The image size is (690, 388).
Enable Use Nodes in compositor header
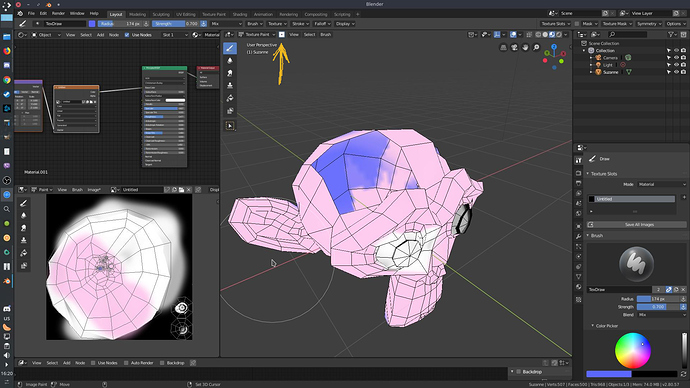click(93, 363)
